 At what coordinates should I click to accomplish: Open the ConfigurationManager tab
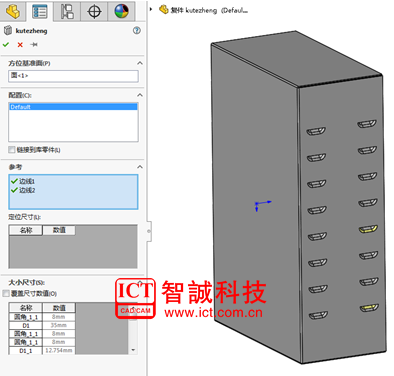tap(67, 11)
